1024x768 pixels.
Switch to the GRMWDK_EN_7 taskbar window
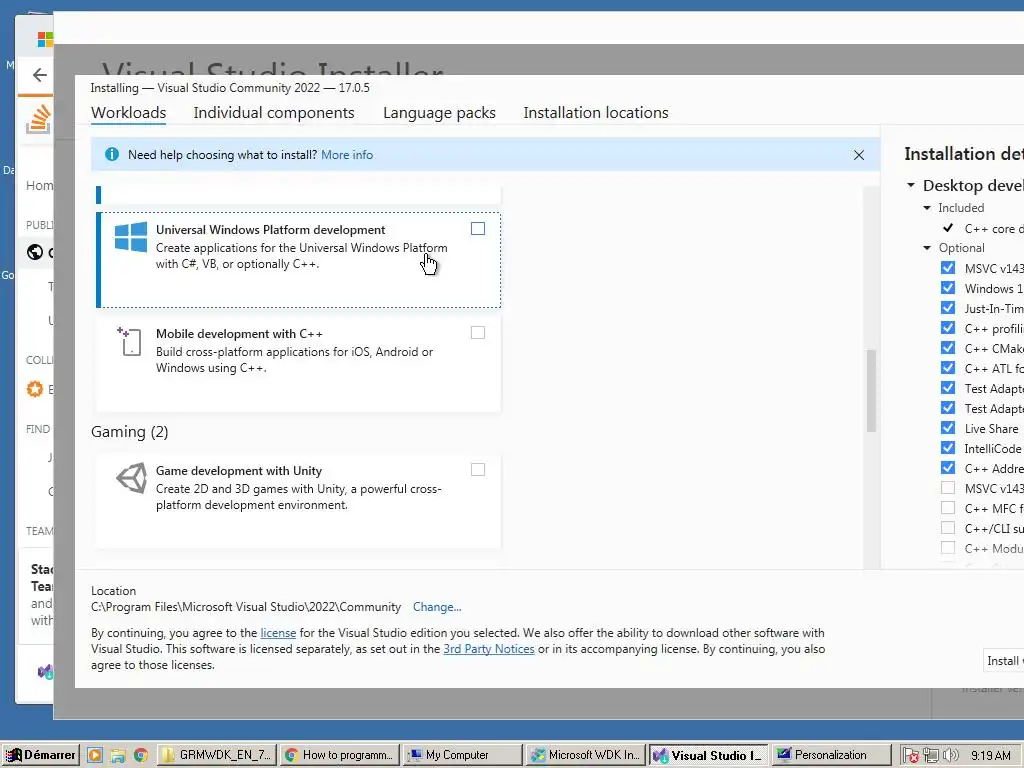(217, 755)
